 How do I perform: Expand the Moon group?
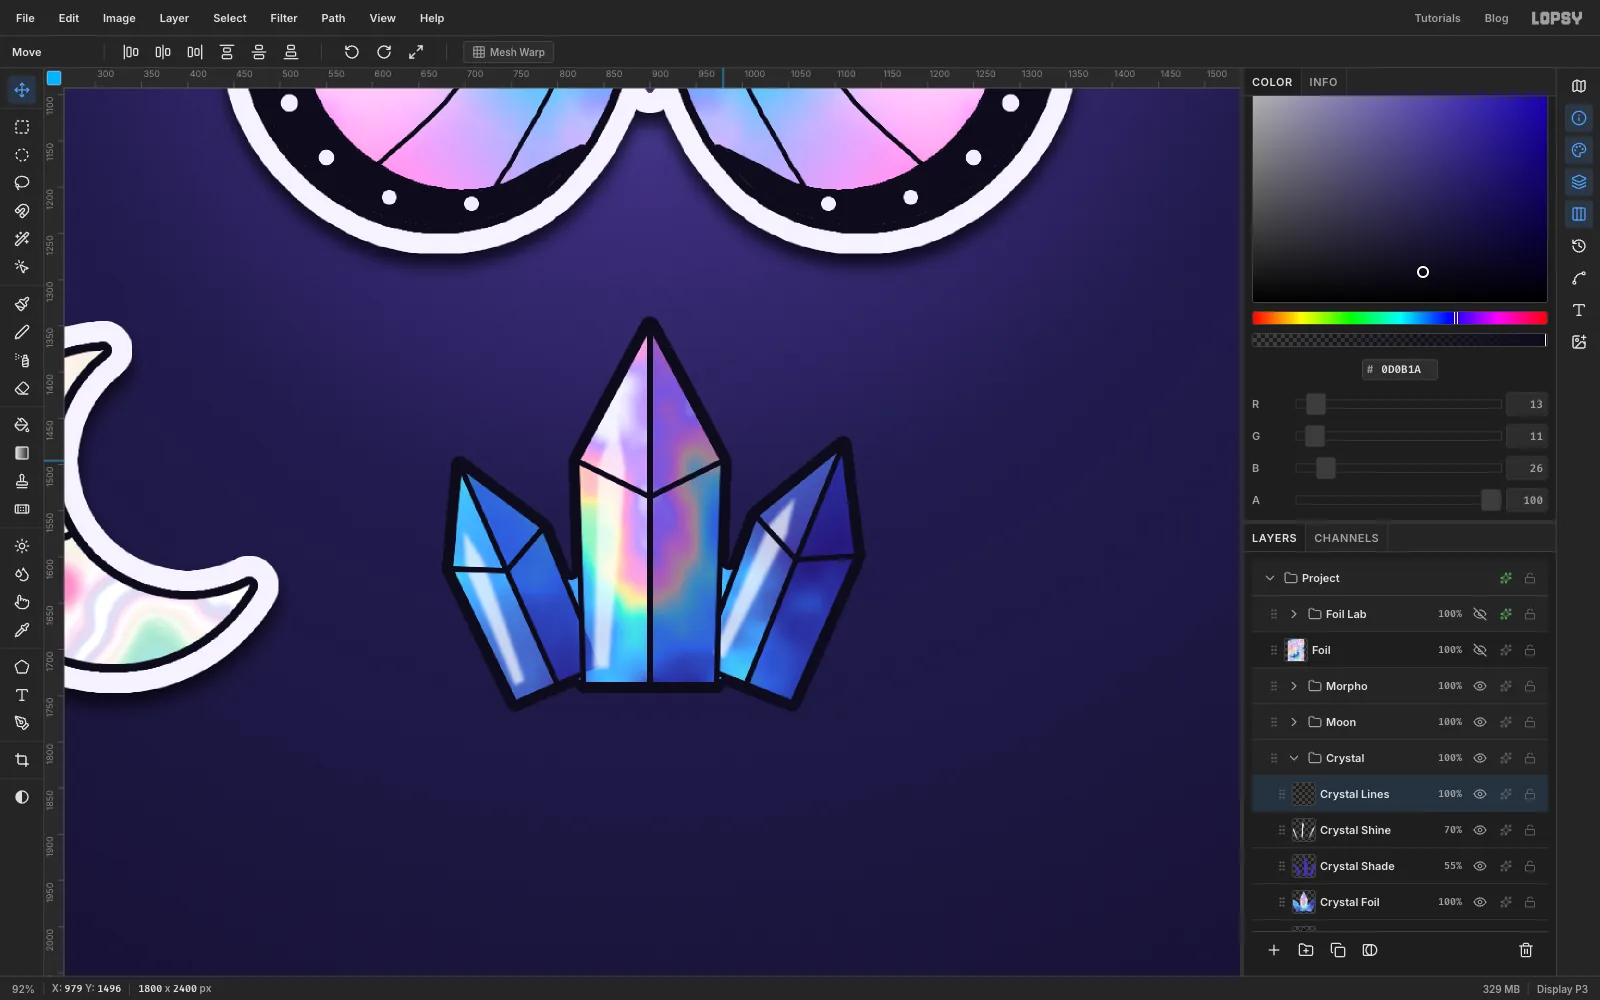[x=1294, y=722]
